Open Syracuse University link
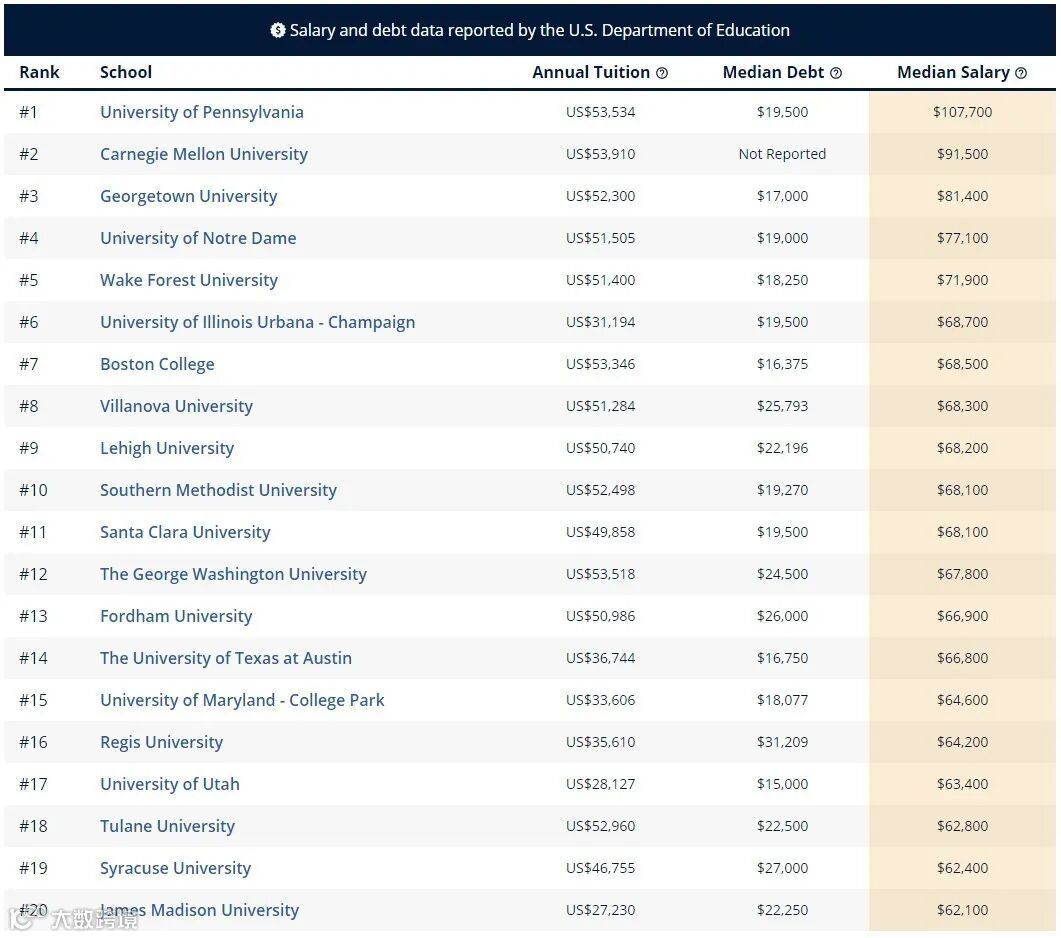The height and width of the screenshot is (938, 1061). pyautogui.click(x=175, y=868)
